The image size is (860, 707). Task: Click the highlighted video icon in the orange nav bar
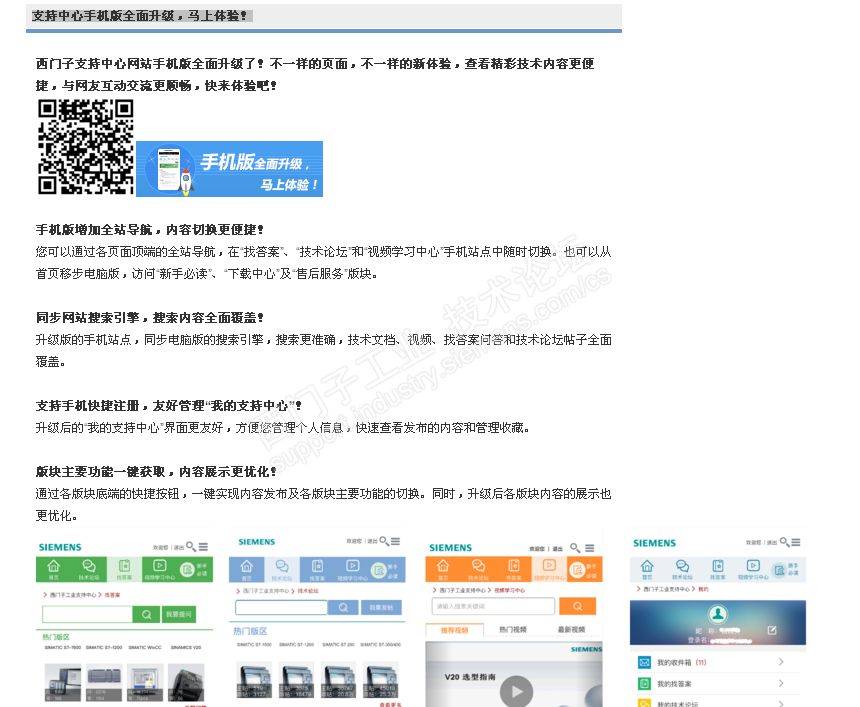click(549, 565)
